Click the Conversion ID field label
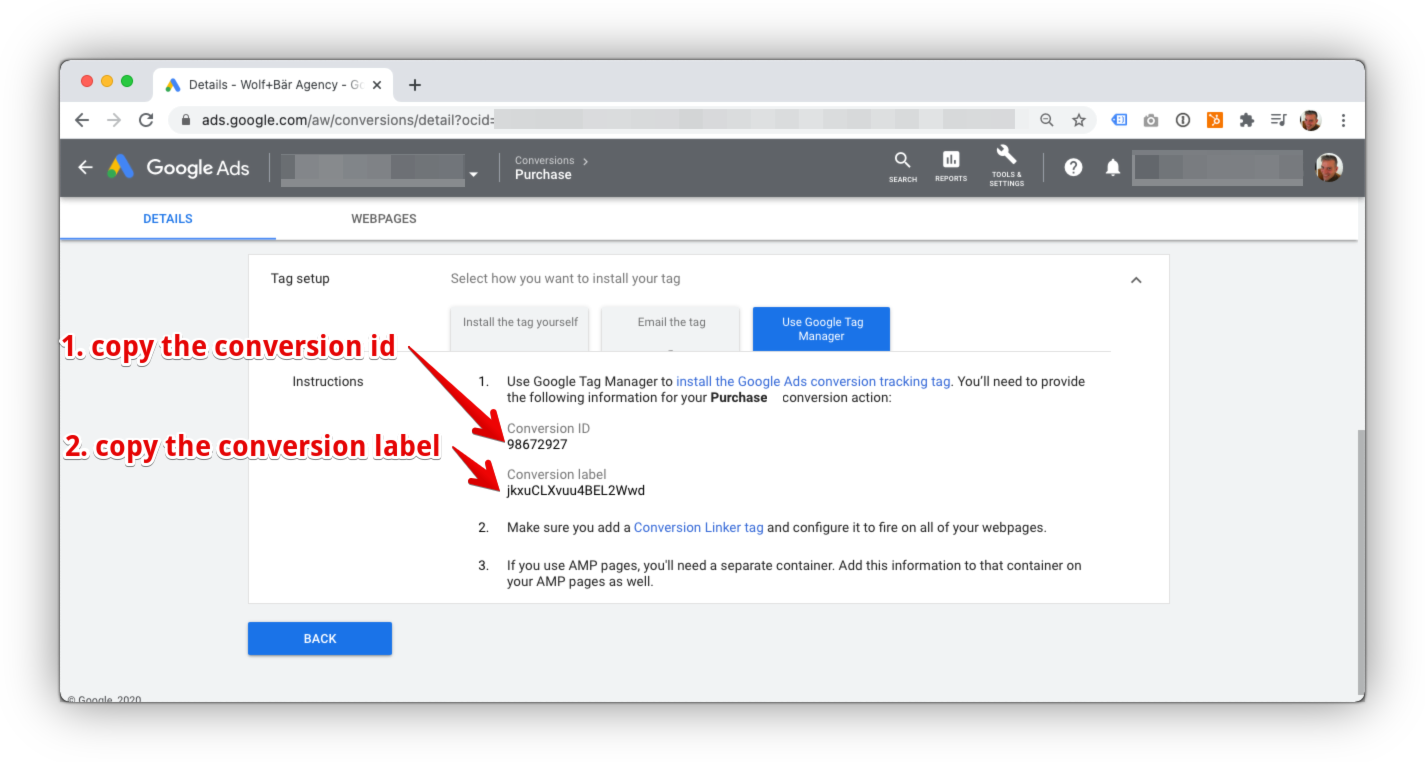Image resolution: width=1425 pixels, height=762 pixels. pyautogui.click(x=548, y=428)
